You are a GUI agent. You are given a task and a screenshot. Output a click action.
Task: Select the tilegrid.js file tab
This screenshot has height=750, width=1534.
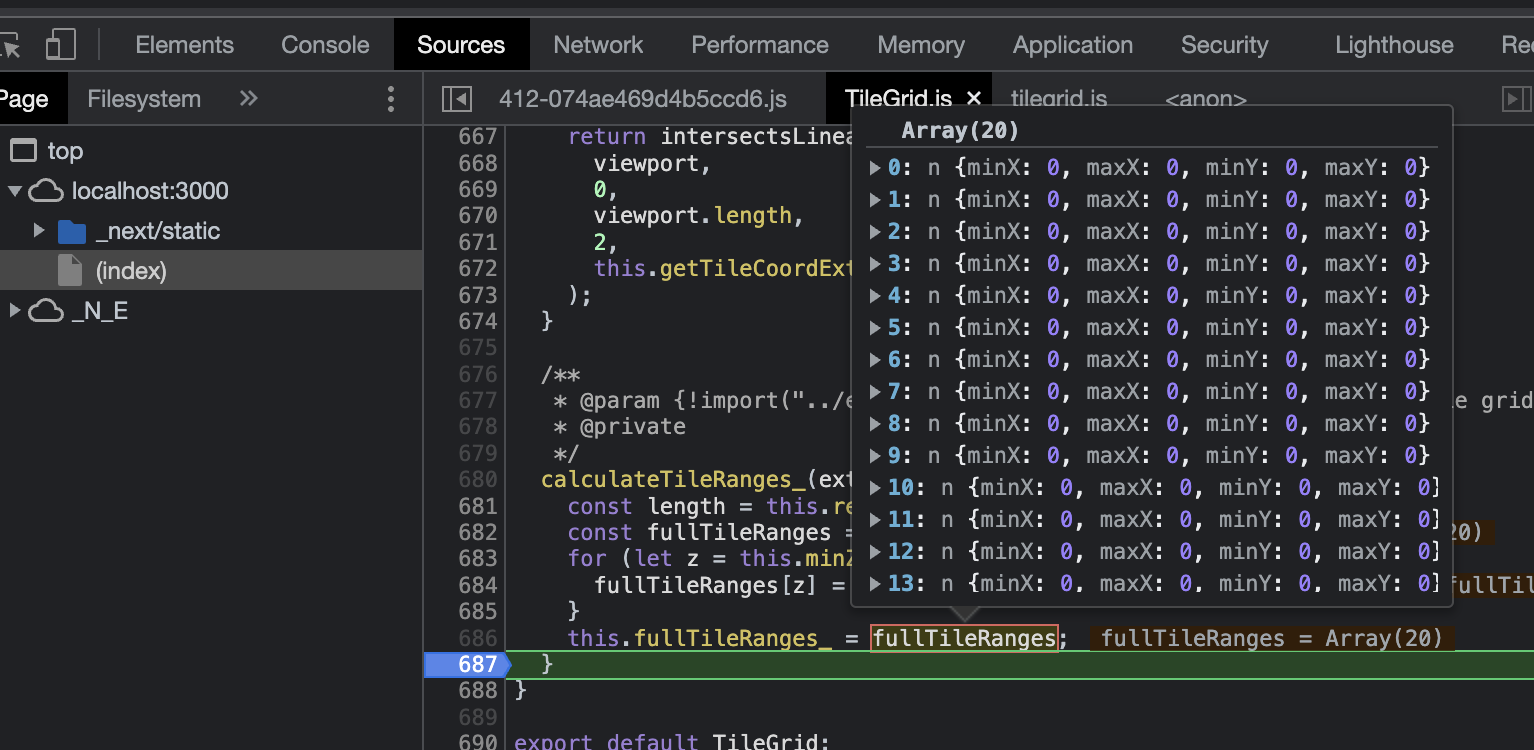click(1058, 98)
